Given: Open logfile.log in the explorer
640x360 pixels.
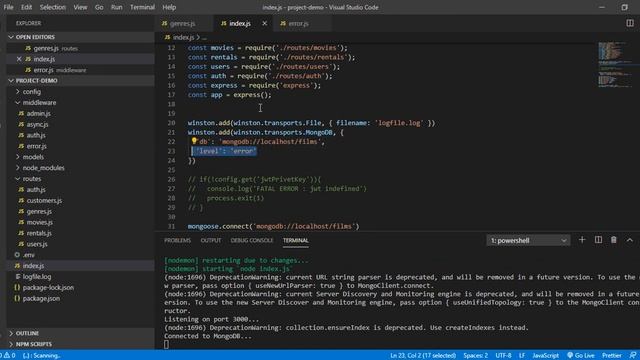Looking at the screenshot, I should coord(80,277).
